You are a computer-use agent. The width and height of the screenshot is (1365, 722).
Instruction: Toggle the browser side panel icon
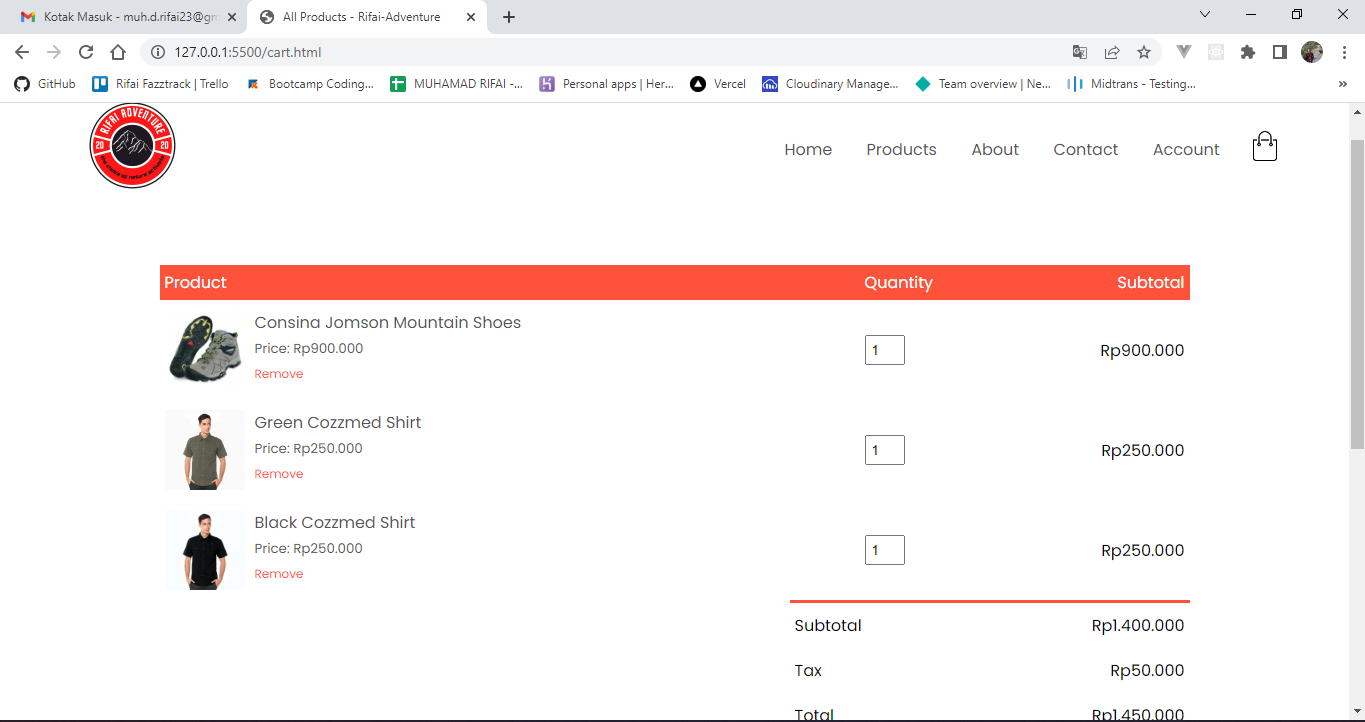[x=1280, y=52]
